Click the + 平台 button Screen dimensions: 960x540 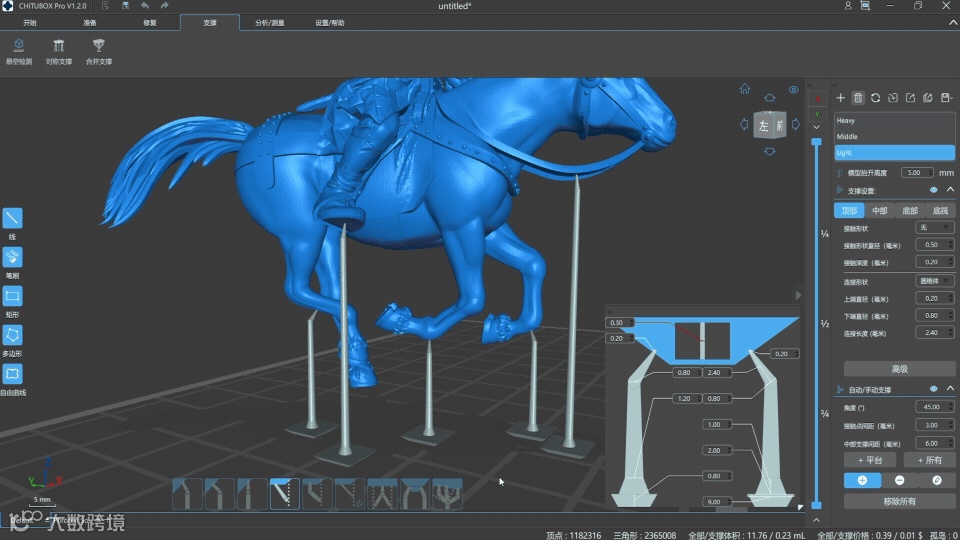[870, 460]
